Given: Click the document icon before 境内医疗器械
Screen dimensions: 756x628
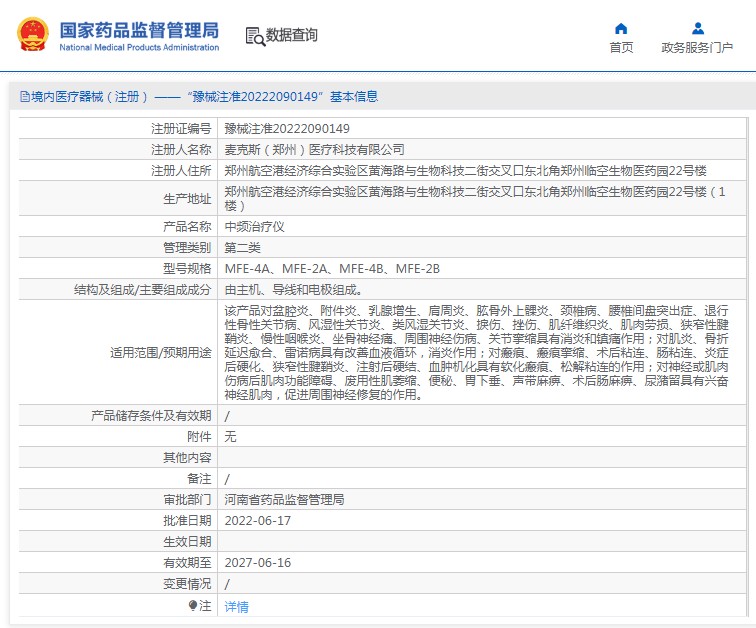Looking at the screenshot, I should click(24, 96).
